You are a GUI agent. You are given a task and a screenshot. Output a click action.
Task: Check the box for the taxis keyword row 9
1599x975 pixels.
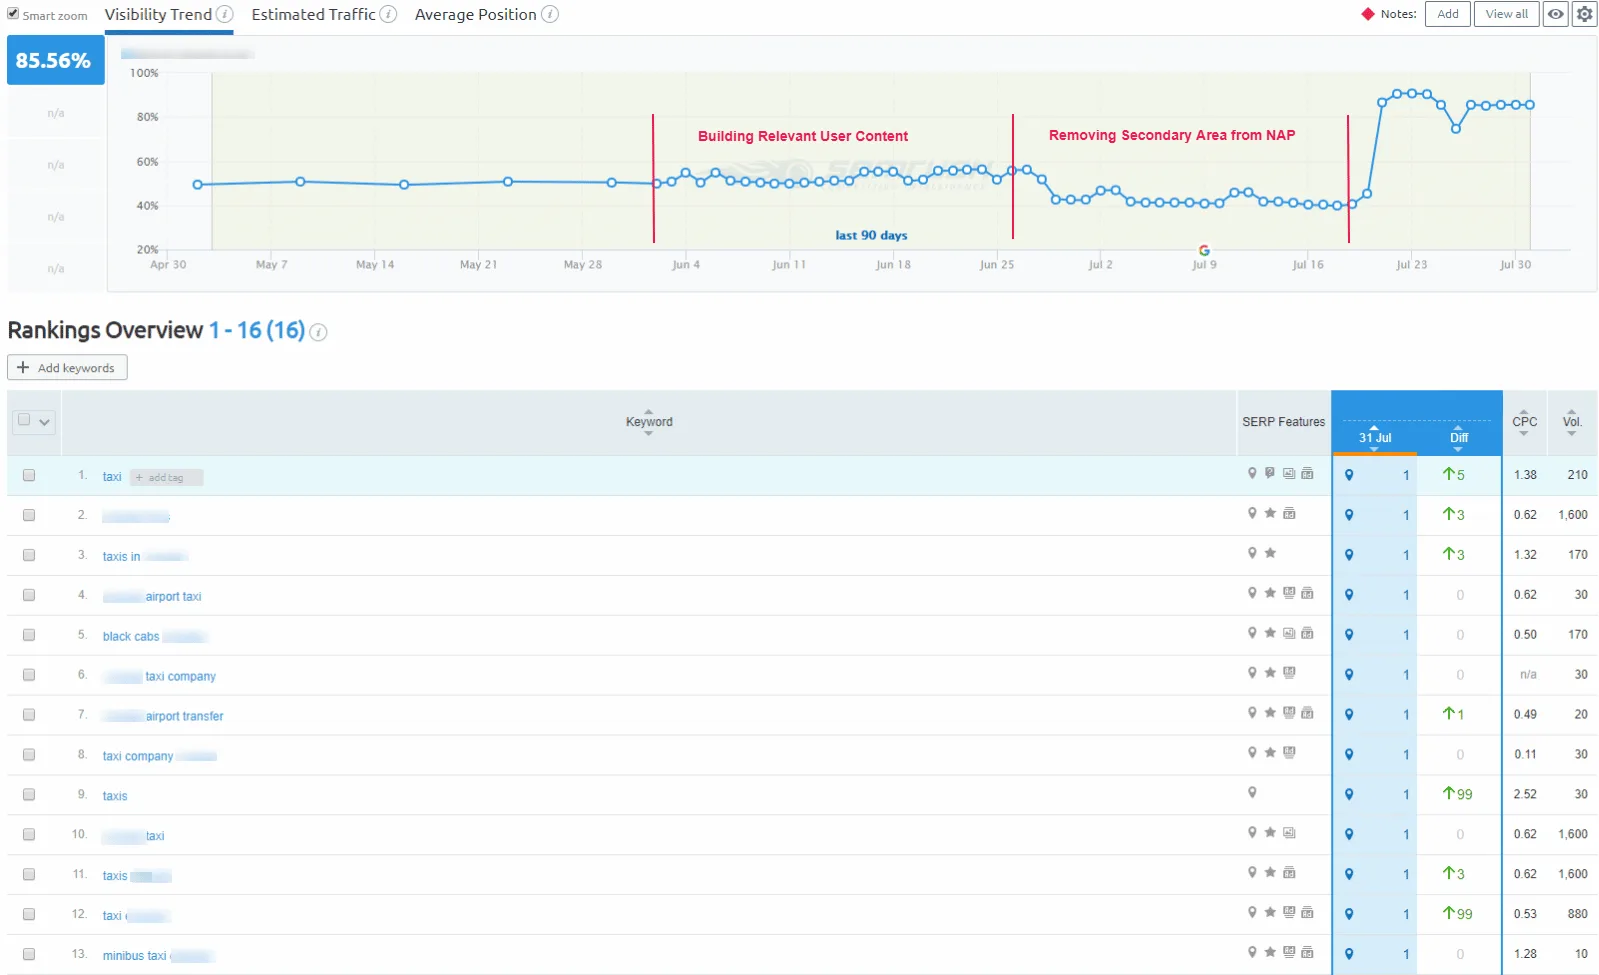[x=29, y=795]
